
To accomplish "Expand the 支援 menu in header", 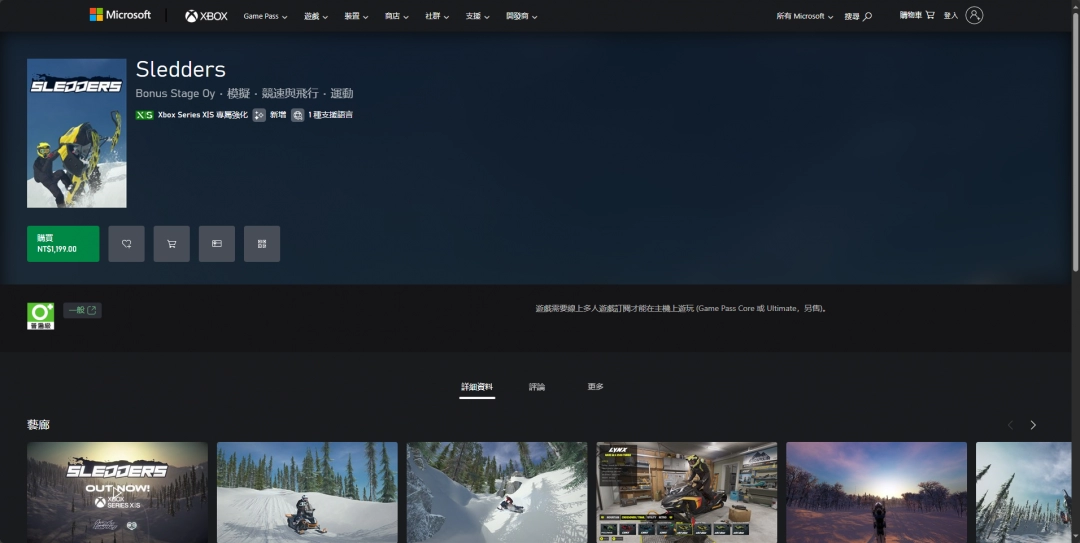I will (477, 16).
